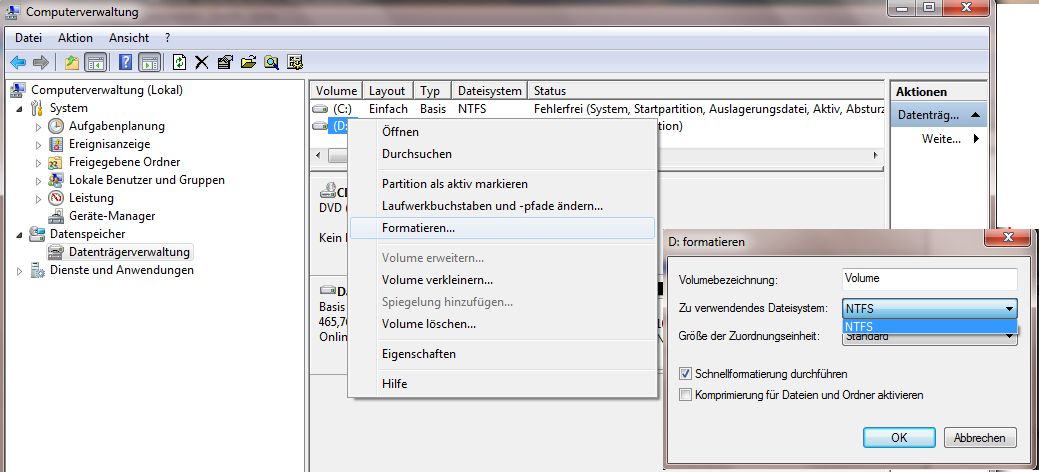The height and width of the screenshot is (472, 1039).
Task: Click the open folder toolbar icon
Action: click(248, 62)
